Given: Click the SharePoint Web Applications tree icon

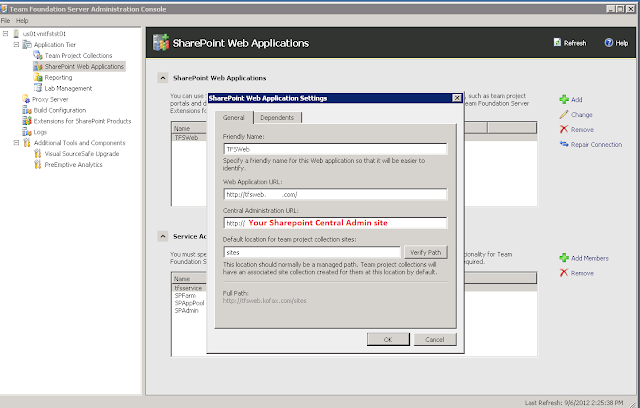Looking at the screenshot, I should click(x=38, y=67).
